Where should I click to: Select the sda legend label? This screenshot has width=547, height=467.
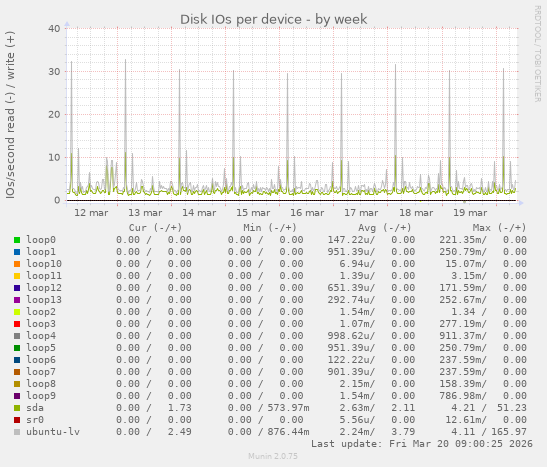tap(35, 408)
